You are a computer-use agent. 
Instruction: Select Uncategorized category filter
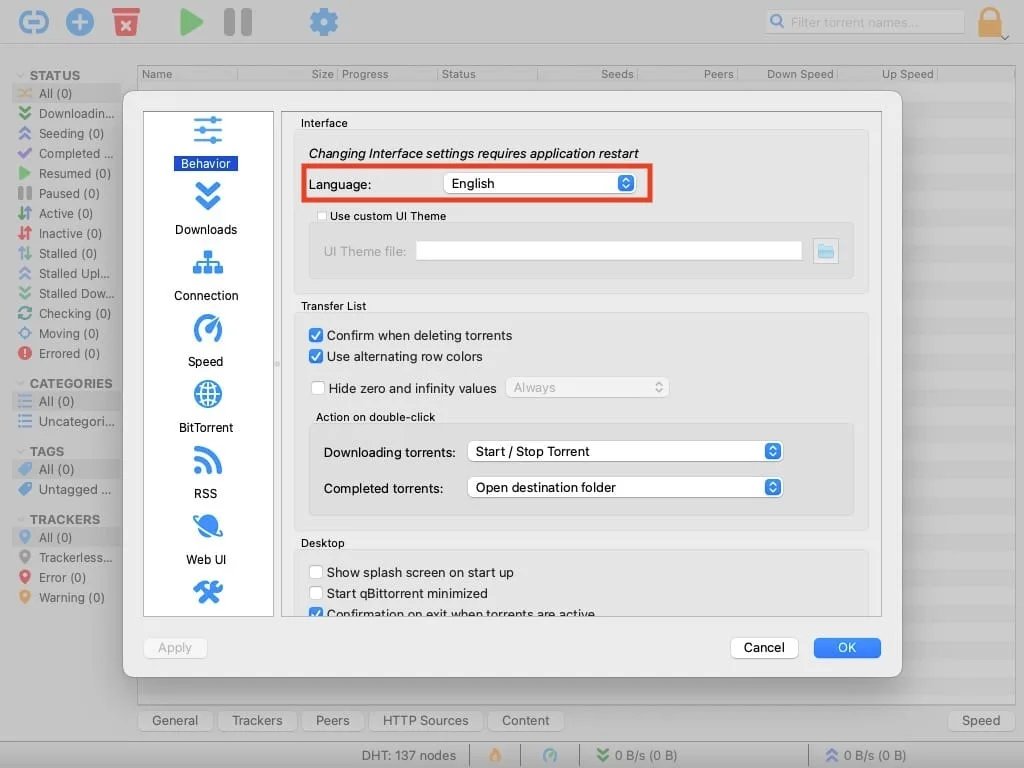pyautogui.click(x=67, y=421)
